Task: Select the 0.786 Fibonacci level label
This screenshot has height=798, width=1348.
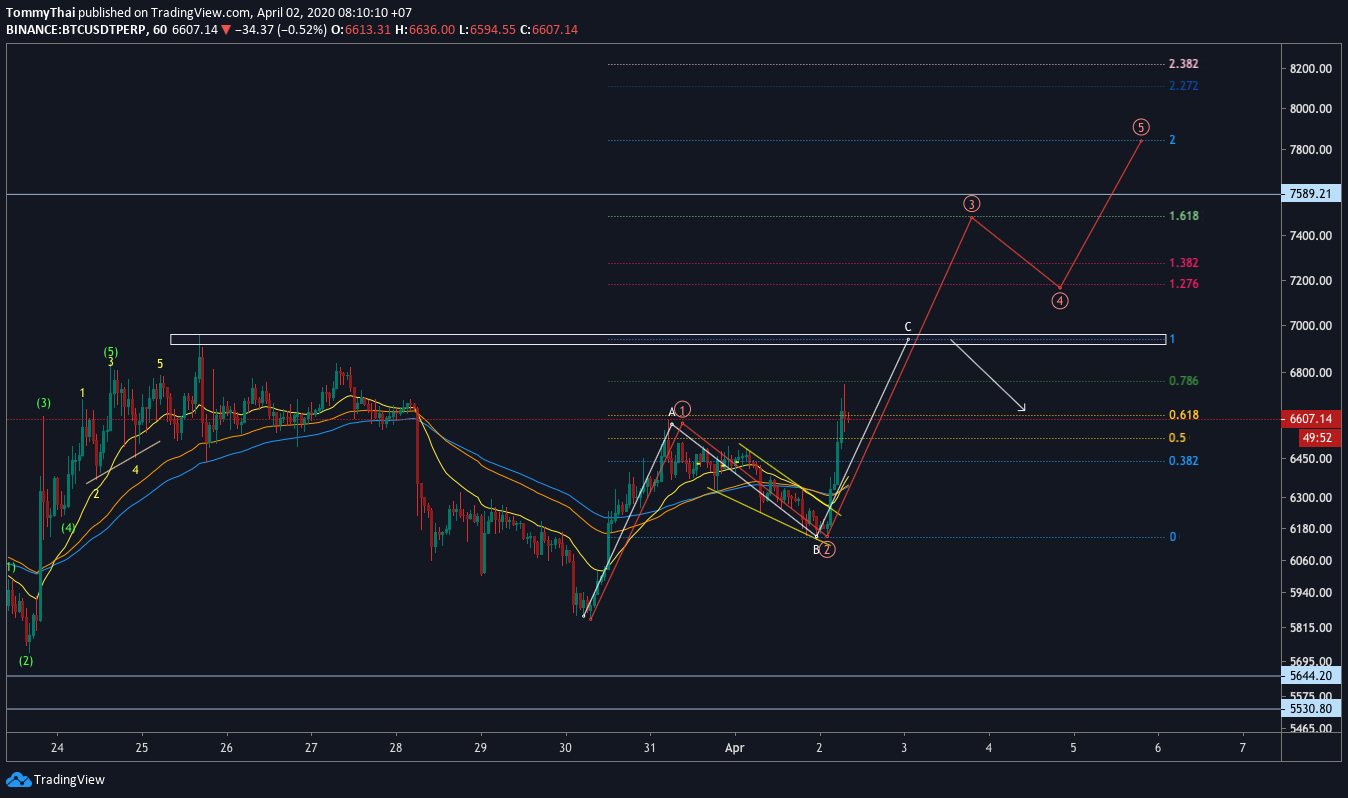Action: [x=1184, y=381]
